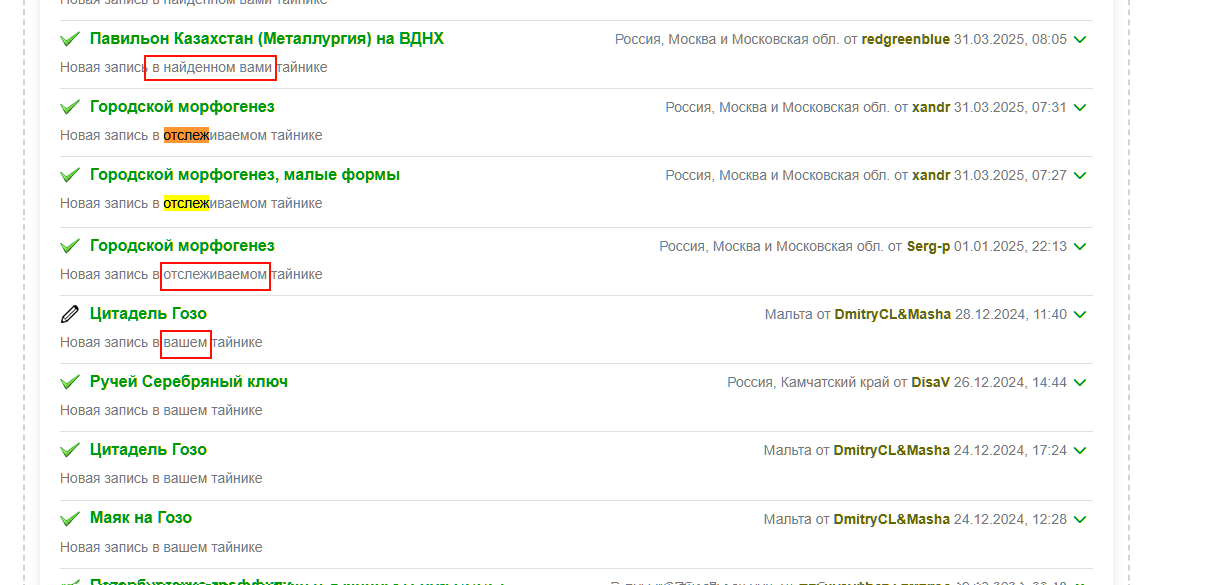Click the green checkmark beside Павильон Казахстан
The width and height of the screenshot is (1222, 585).
pos(69,39)
